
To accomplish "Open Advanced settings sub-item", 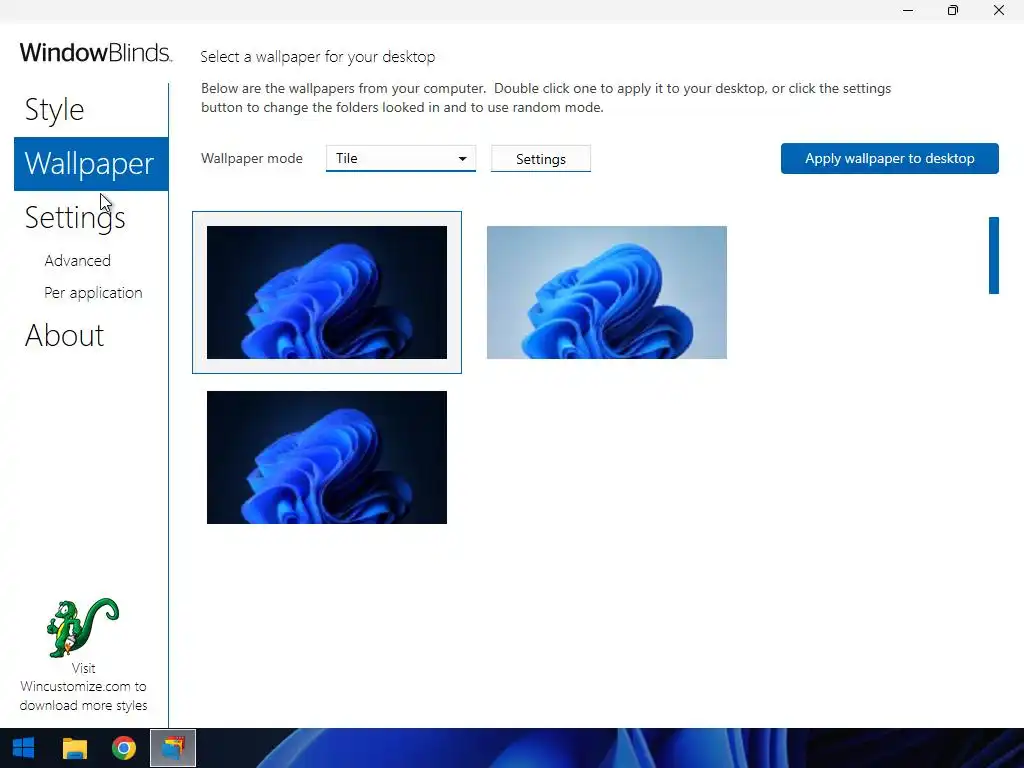I will click(77, 261).
